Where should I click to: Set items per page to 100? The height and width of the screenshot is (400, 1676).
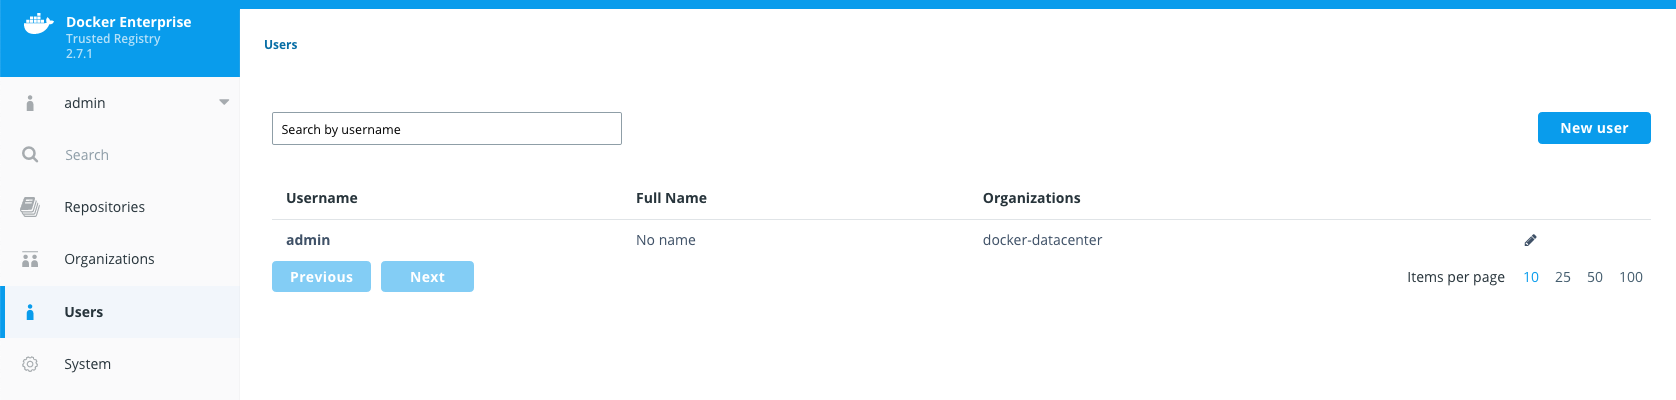tap(1631, 277)
